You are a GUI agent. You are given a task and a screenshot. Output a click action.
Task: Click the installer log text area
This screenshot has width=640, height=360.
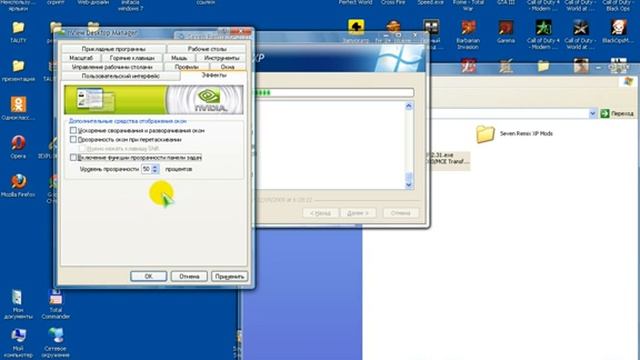[x=330, y=145]
